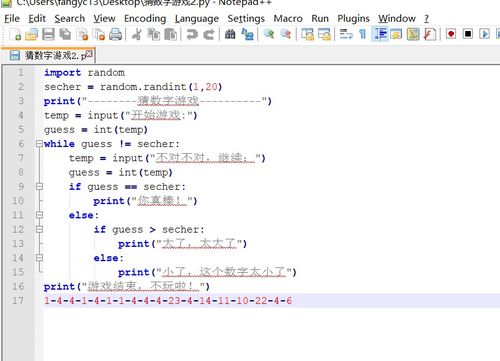
Task: Collapse the if block fold on line 9
Action: [x=39, y=187]
